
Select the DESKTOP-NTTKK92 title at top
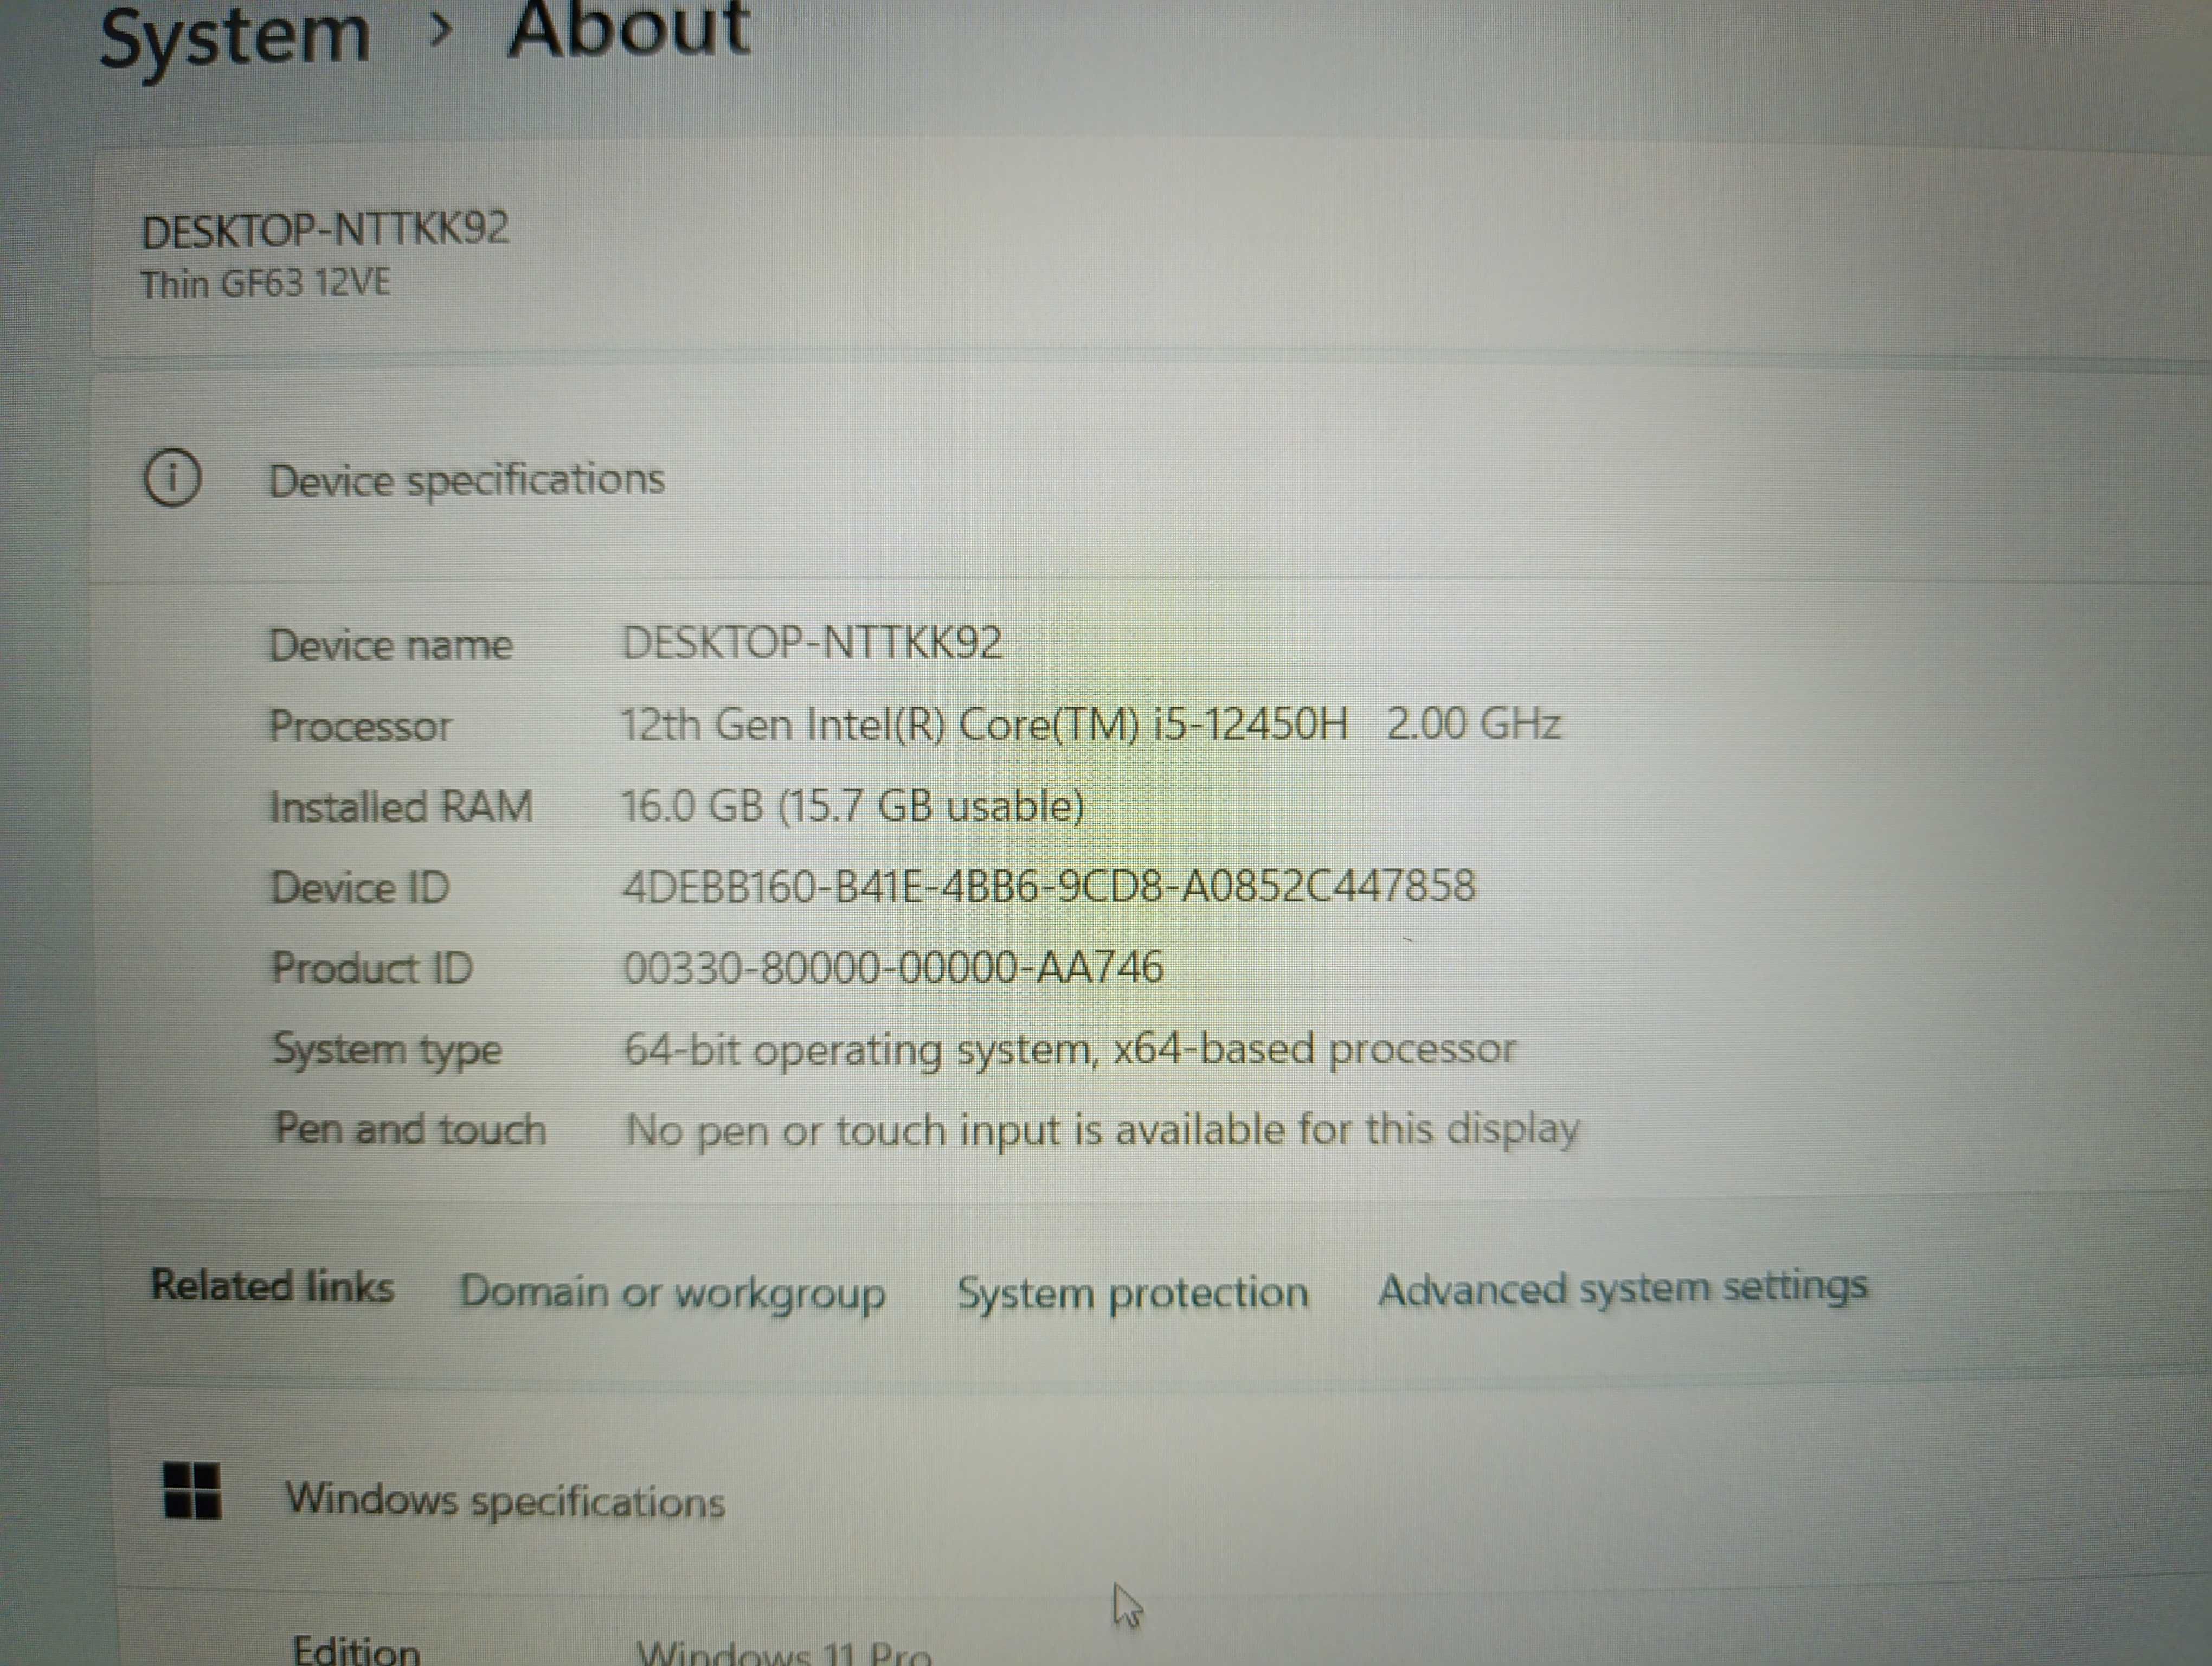[325, 230]
